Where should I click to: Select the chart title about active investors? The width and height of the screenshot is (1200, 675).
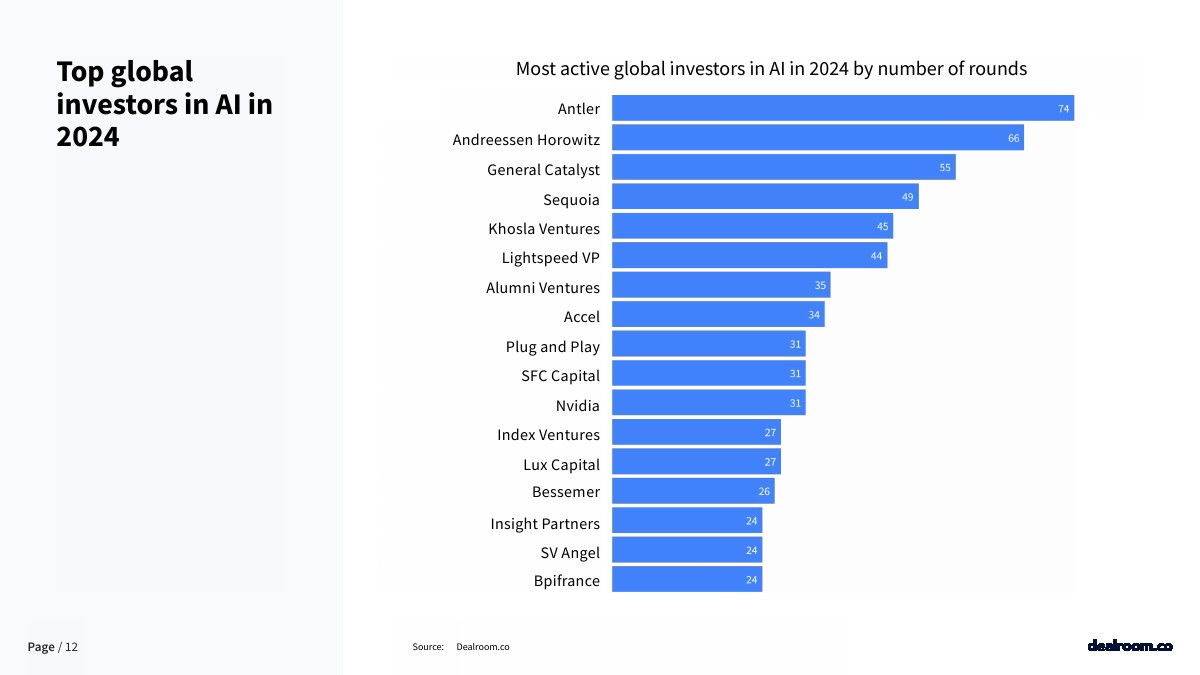pyautogui.click(x=771, y=69)
